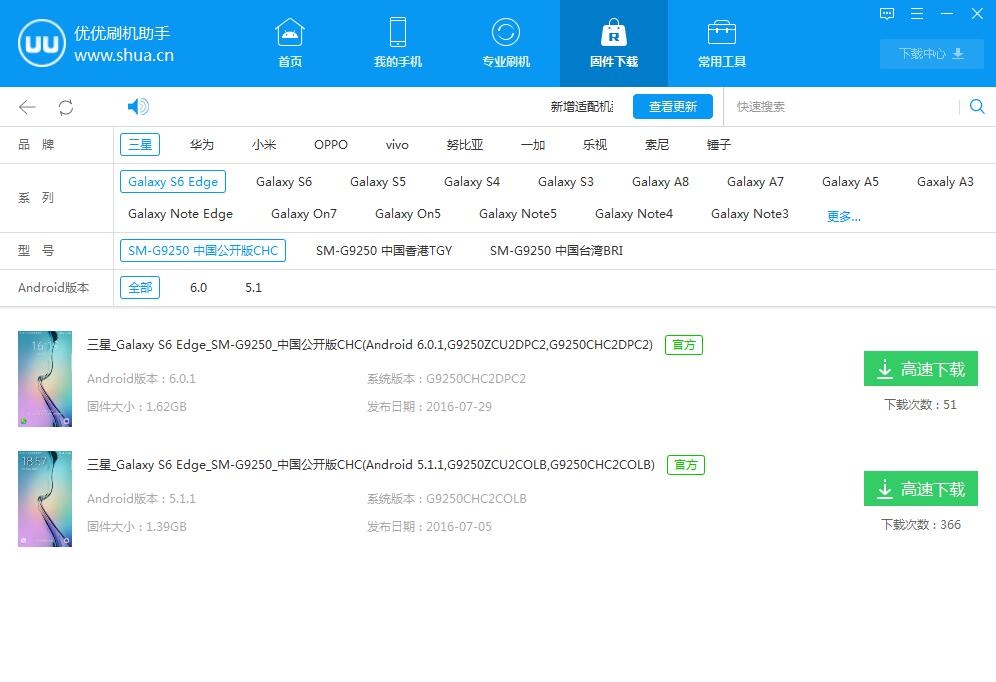
Task: Select the 锤子 brand filter
Action: pyautogui.click(x=718, y=145)
